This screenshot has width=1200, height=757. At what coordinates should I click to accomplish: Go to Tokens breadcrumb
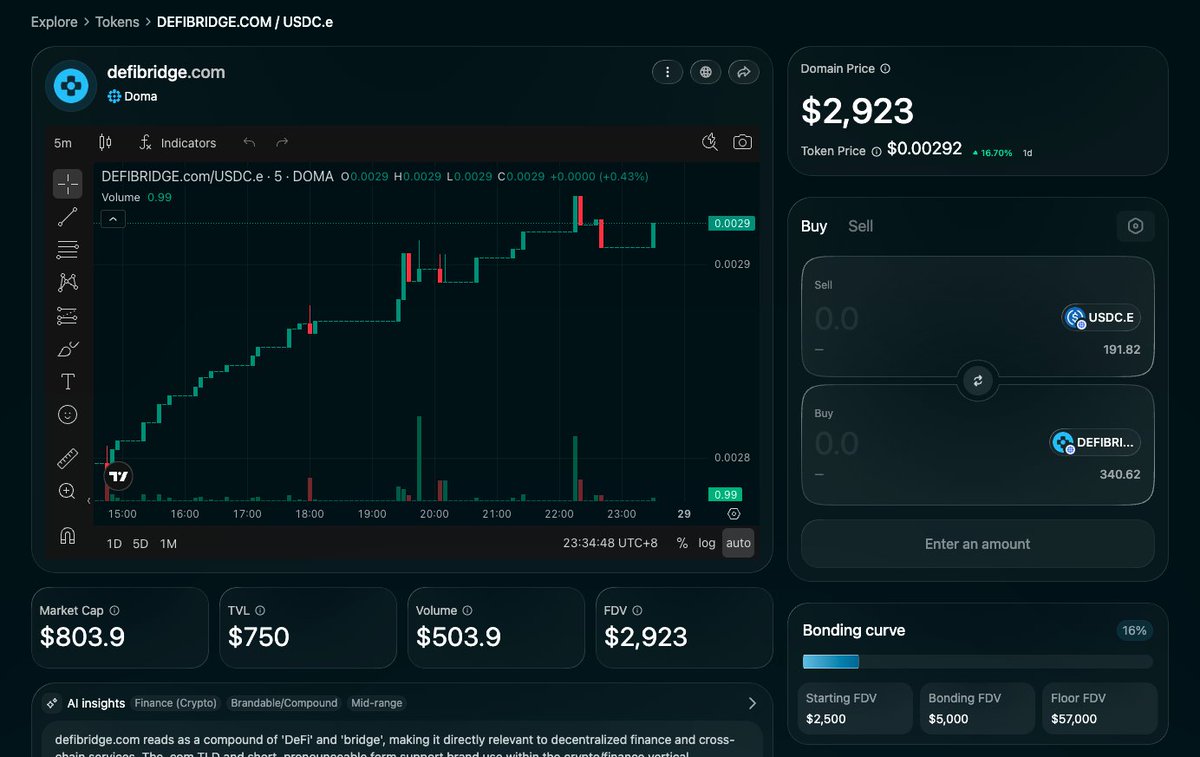pos(117,22)
